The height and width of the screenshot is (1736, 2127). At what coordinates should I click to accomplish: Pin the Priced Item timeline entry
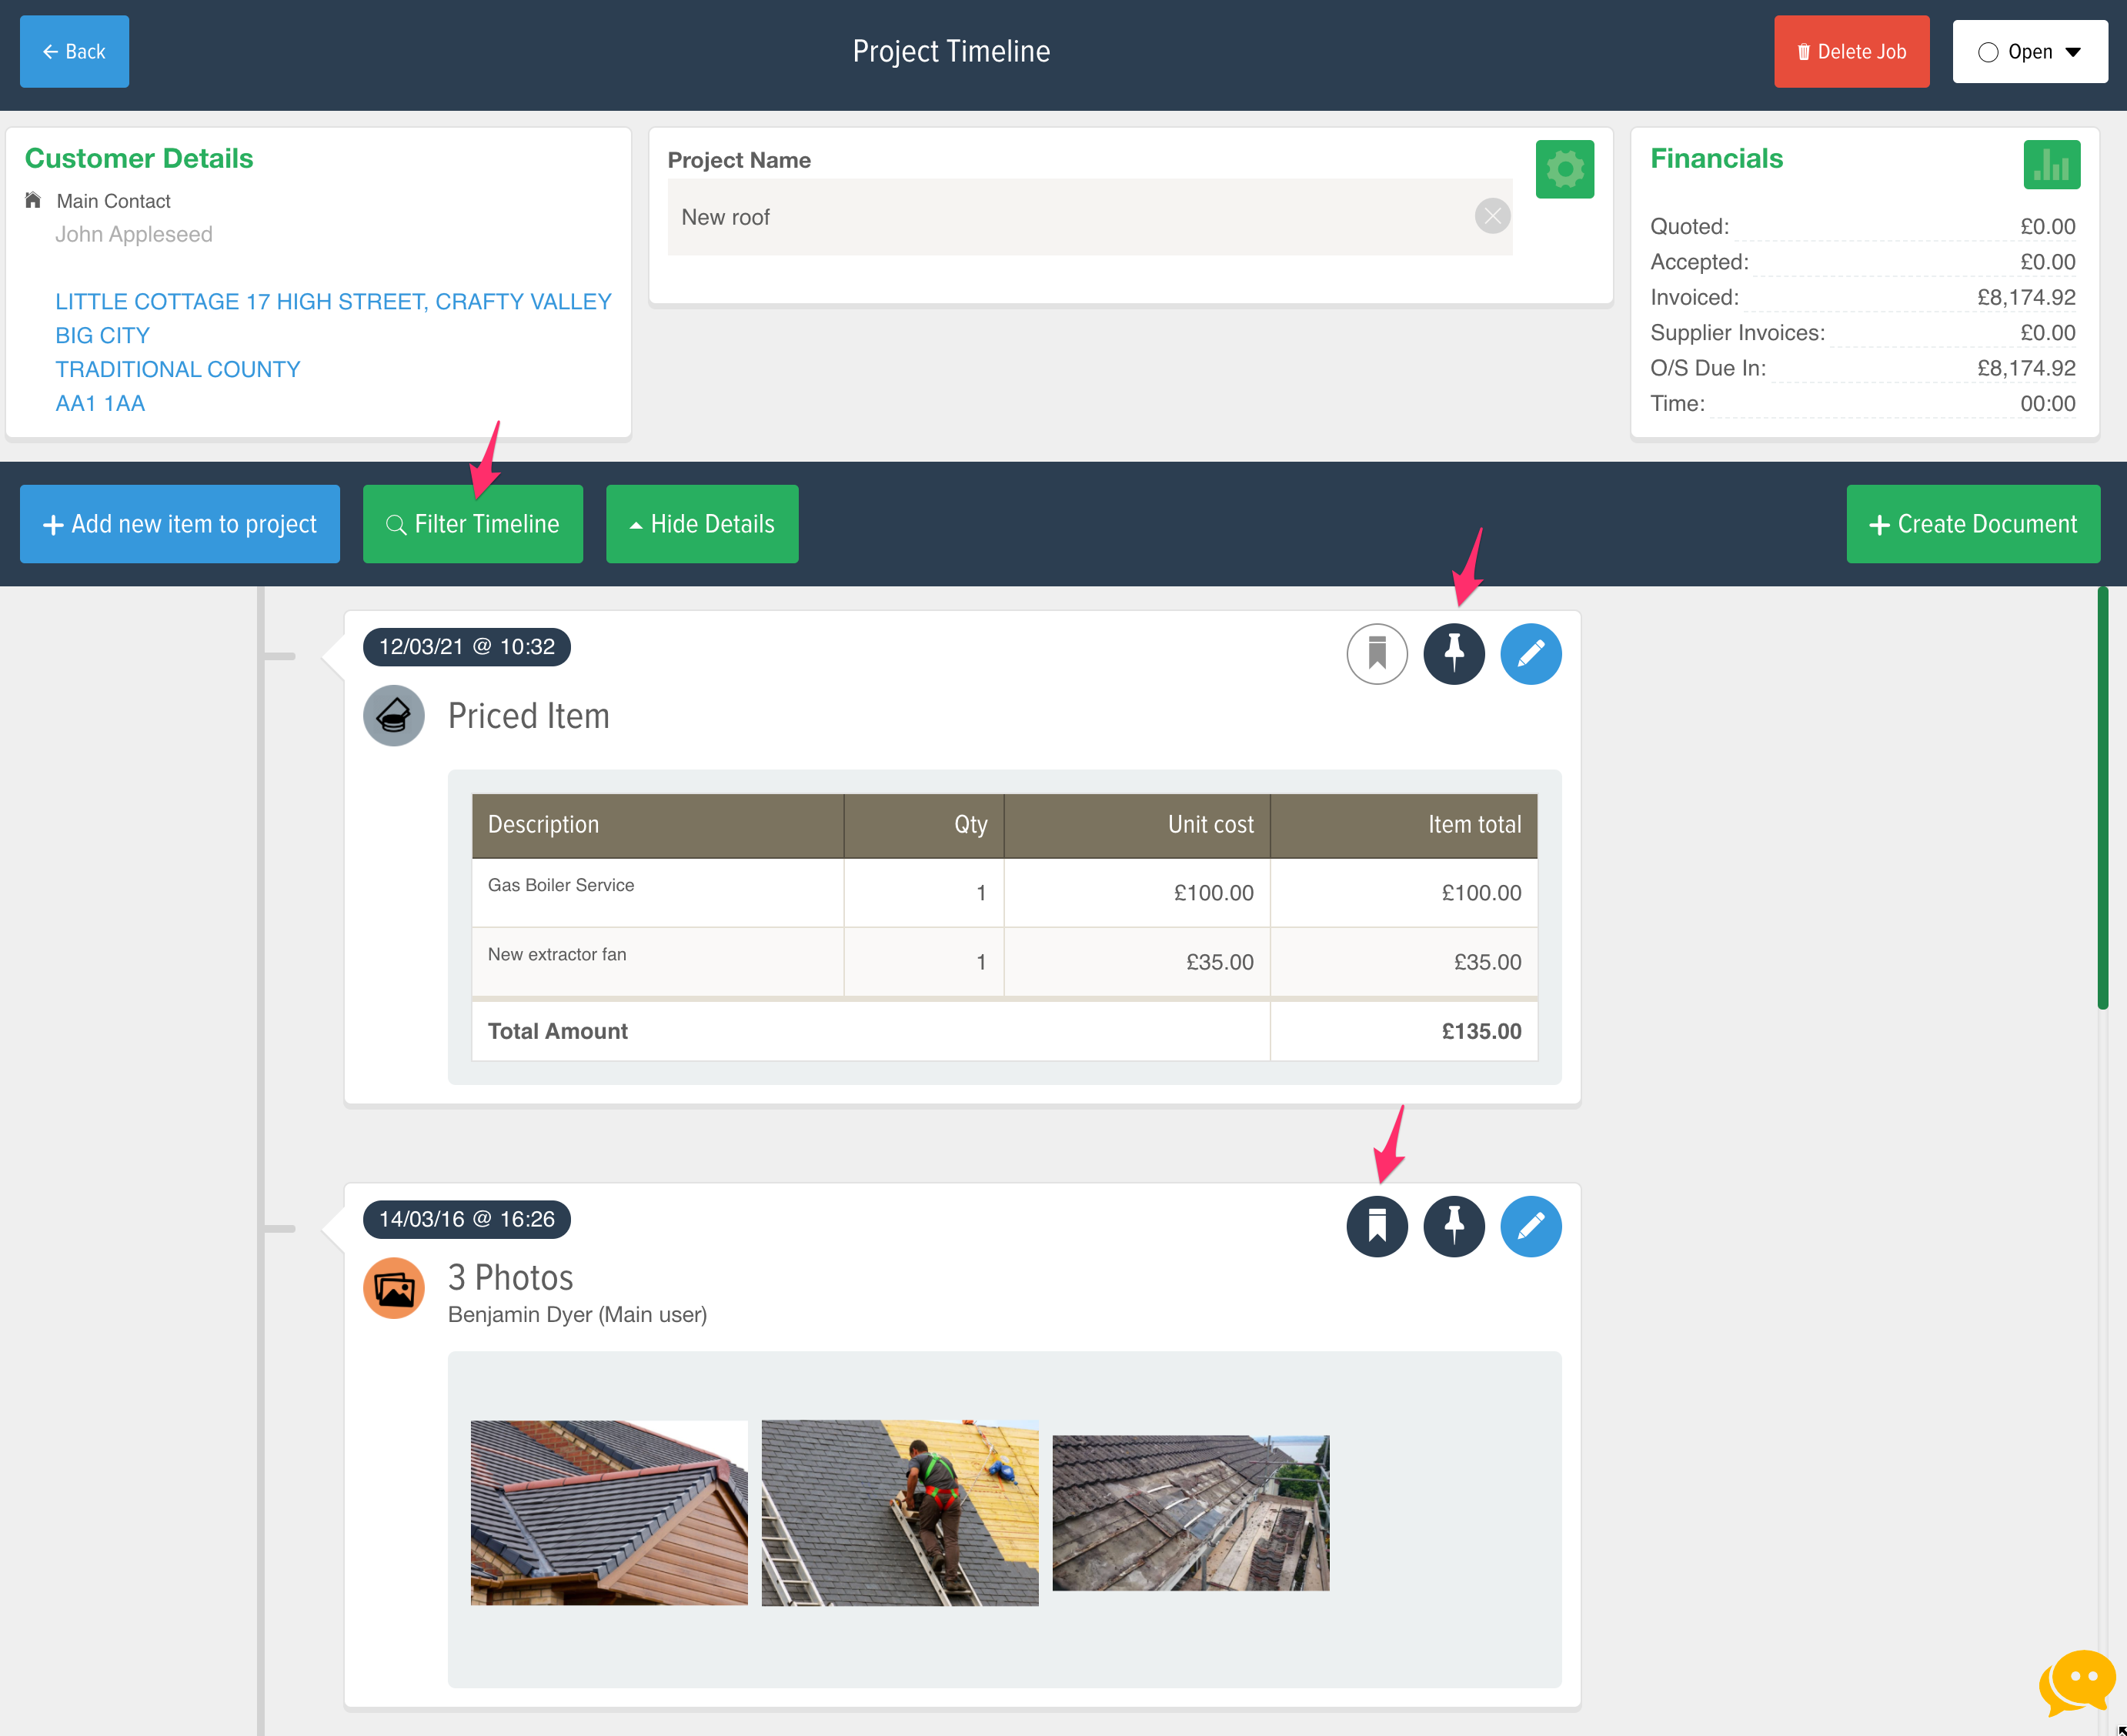pos(1453,653)
